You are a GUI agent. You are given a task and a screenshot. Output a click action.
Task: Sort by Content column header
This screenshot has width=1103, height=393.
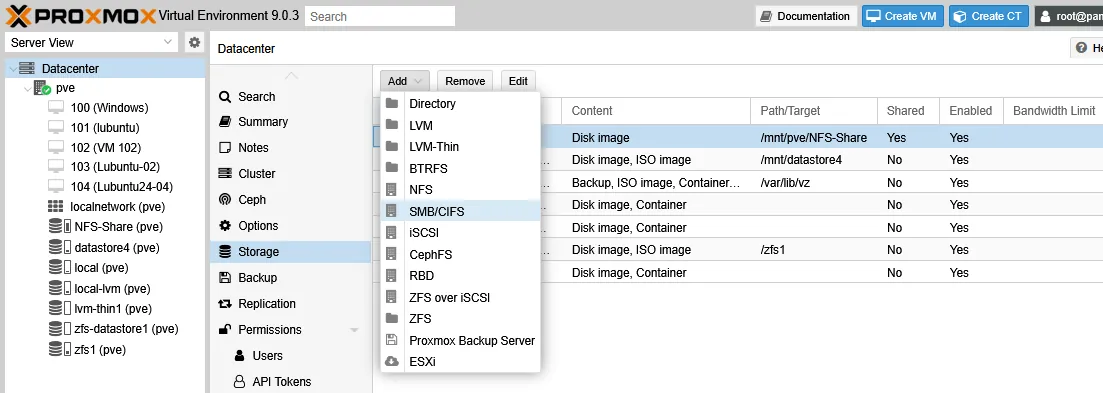[655, 110]
